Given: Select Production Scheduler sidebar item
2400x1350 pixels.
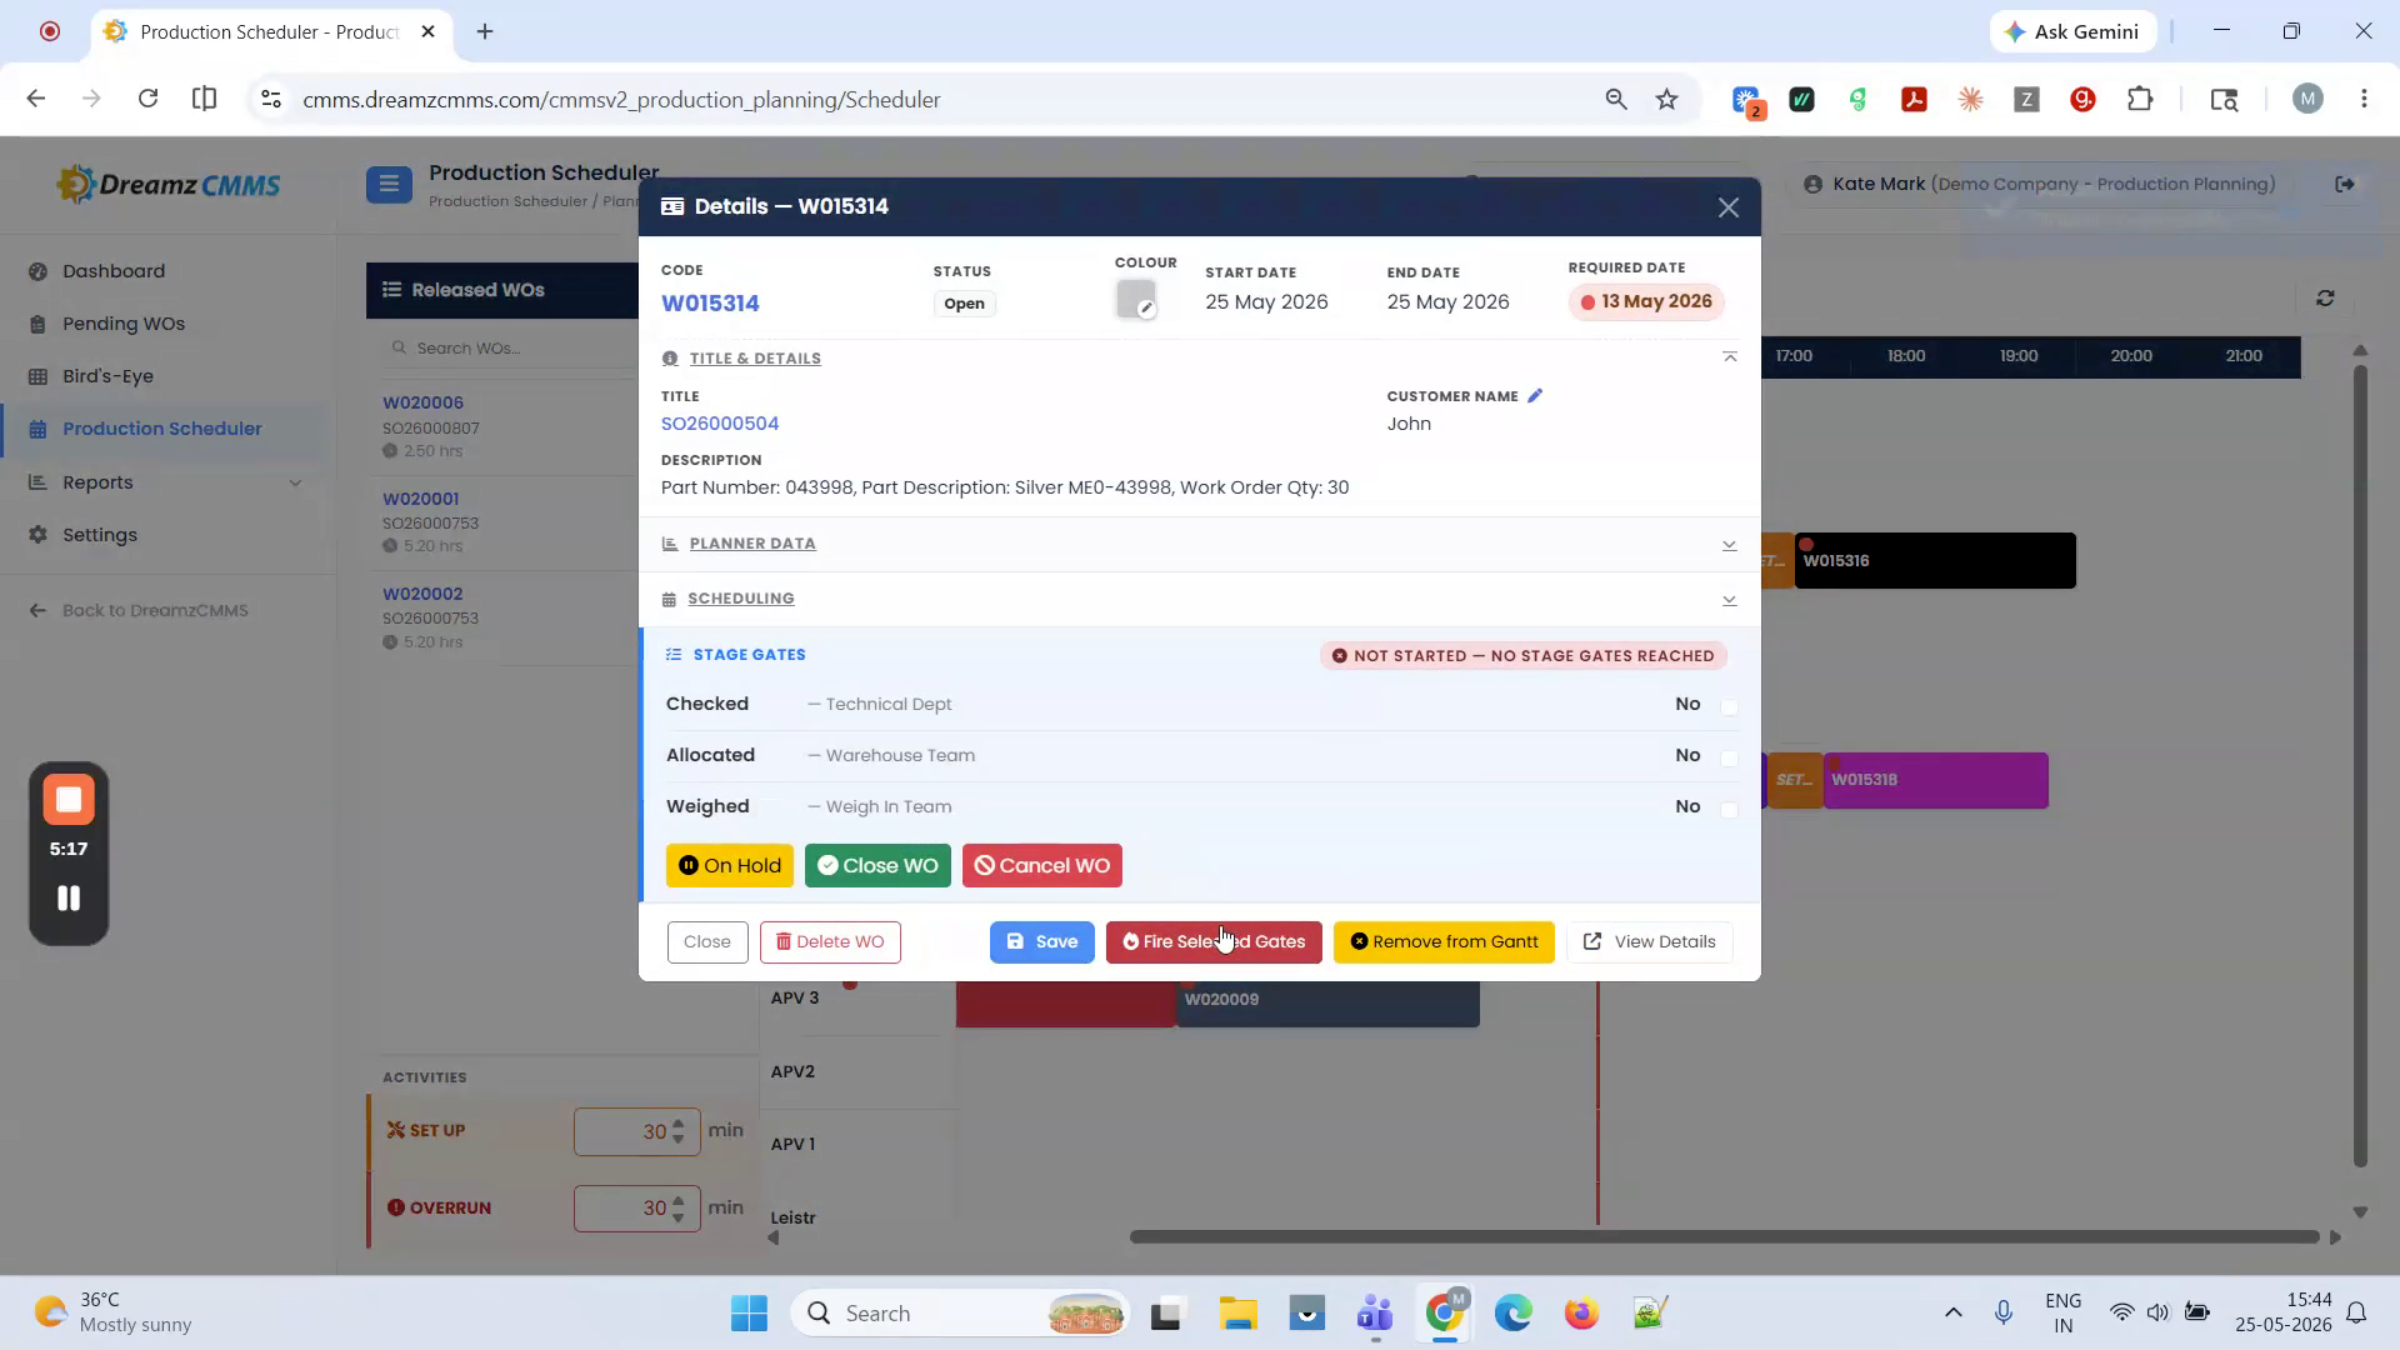Looking at the screenshot, I should click(162, 428).
